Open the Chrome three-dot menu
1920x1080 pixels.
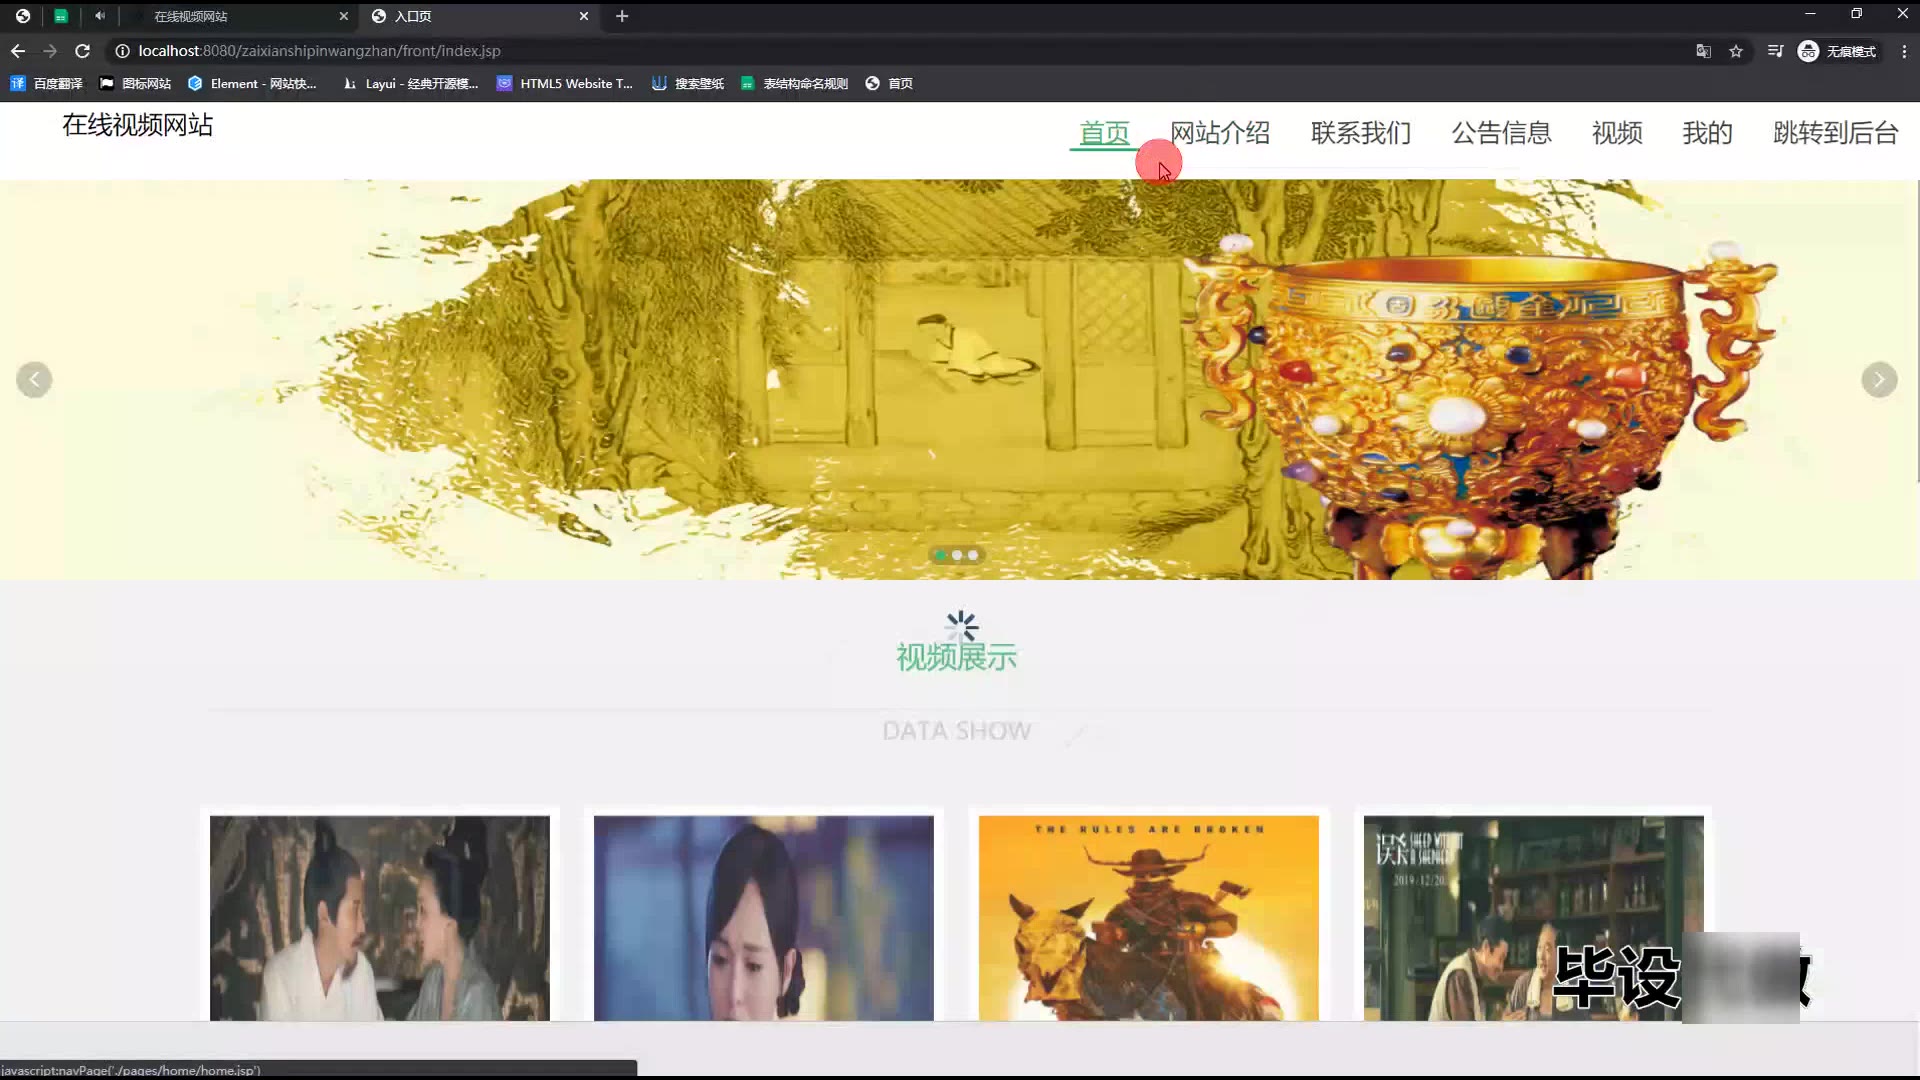pyautogui.click(x=1904, y=51)
